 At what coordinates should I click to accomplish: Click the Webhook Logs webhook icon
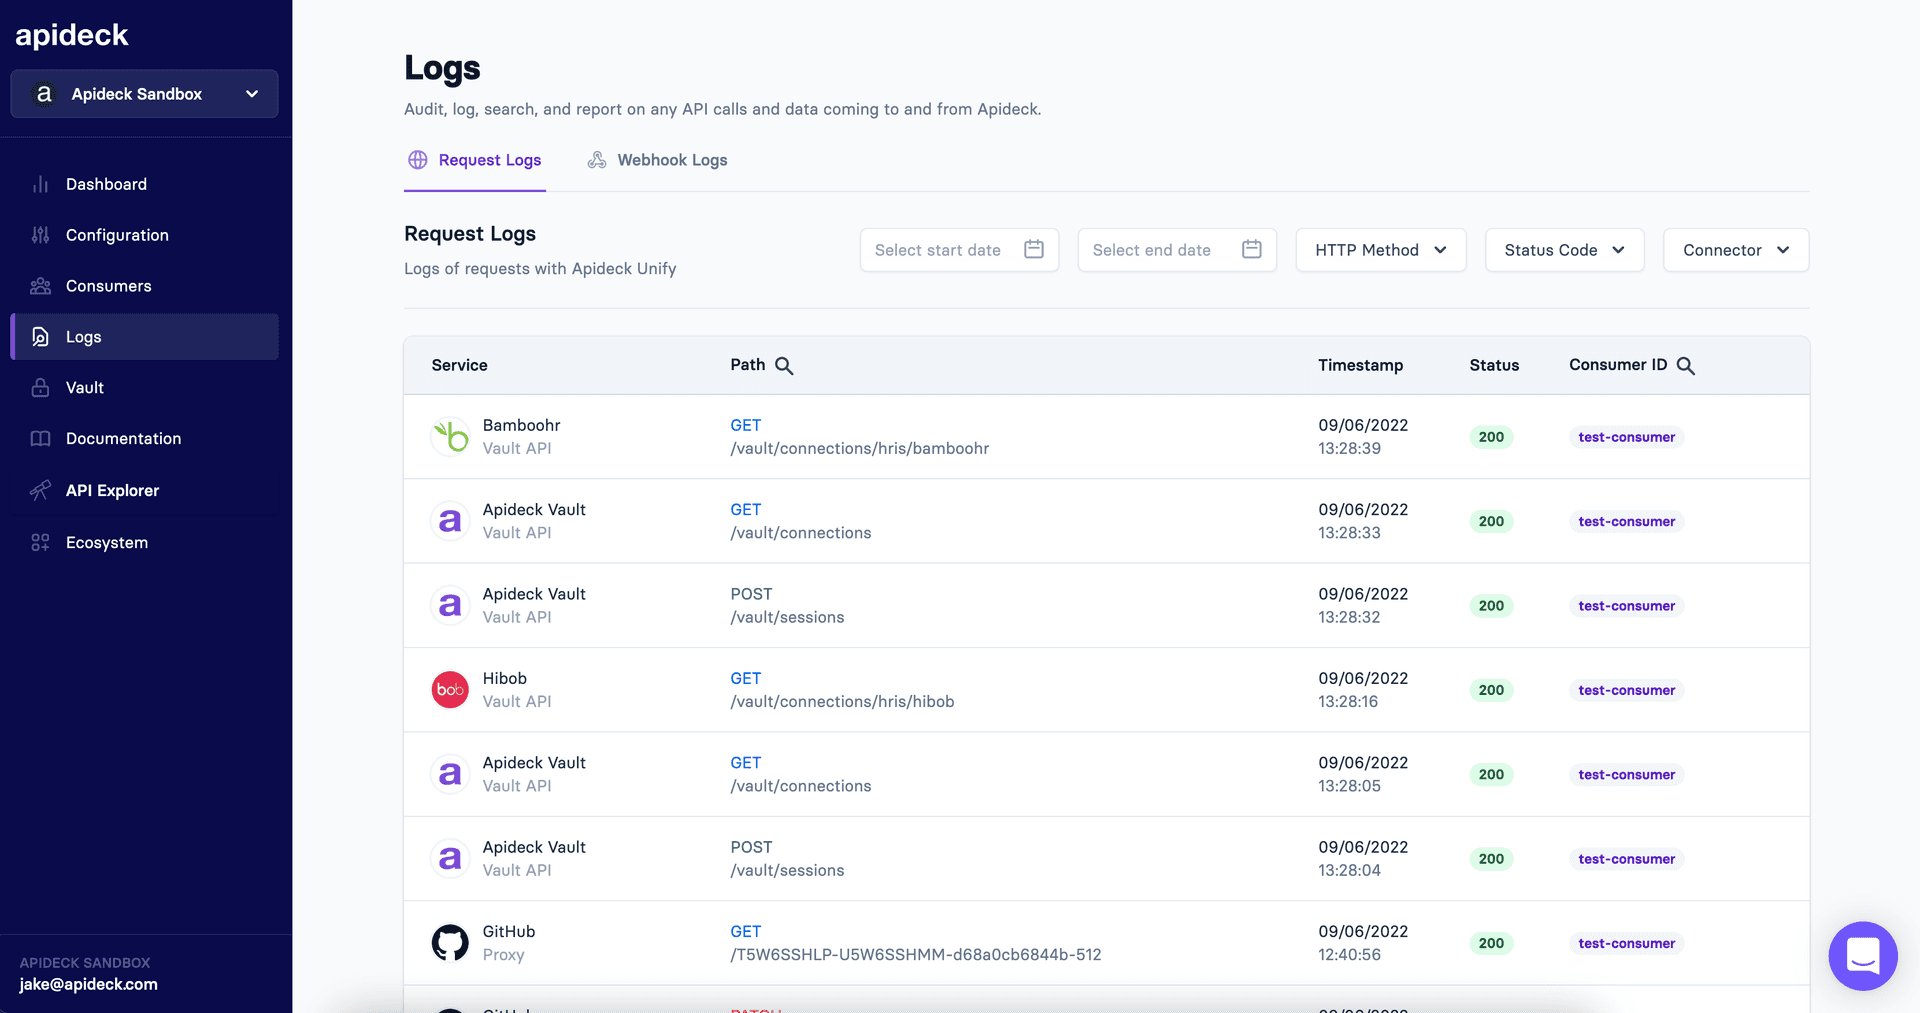[x=597, y=160]
